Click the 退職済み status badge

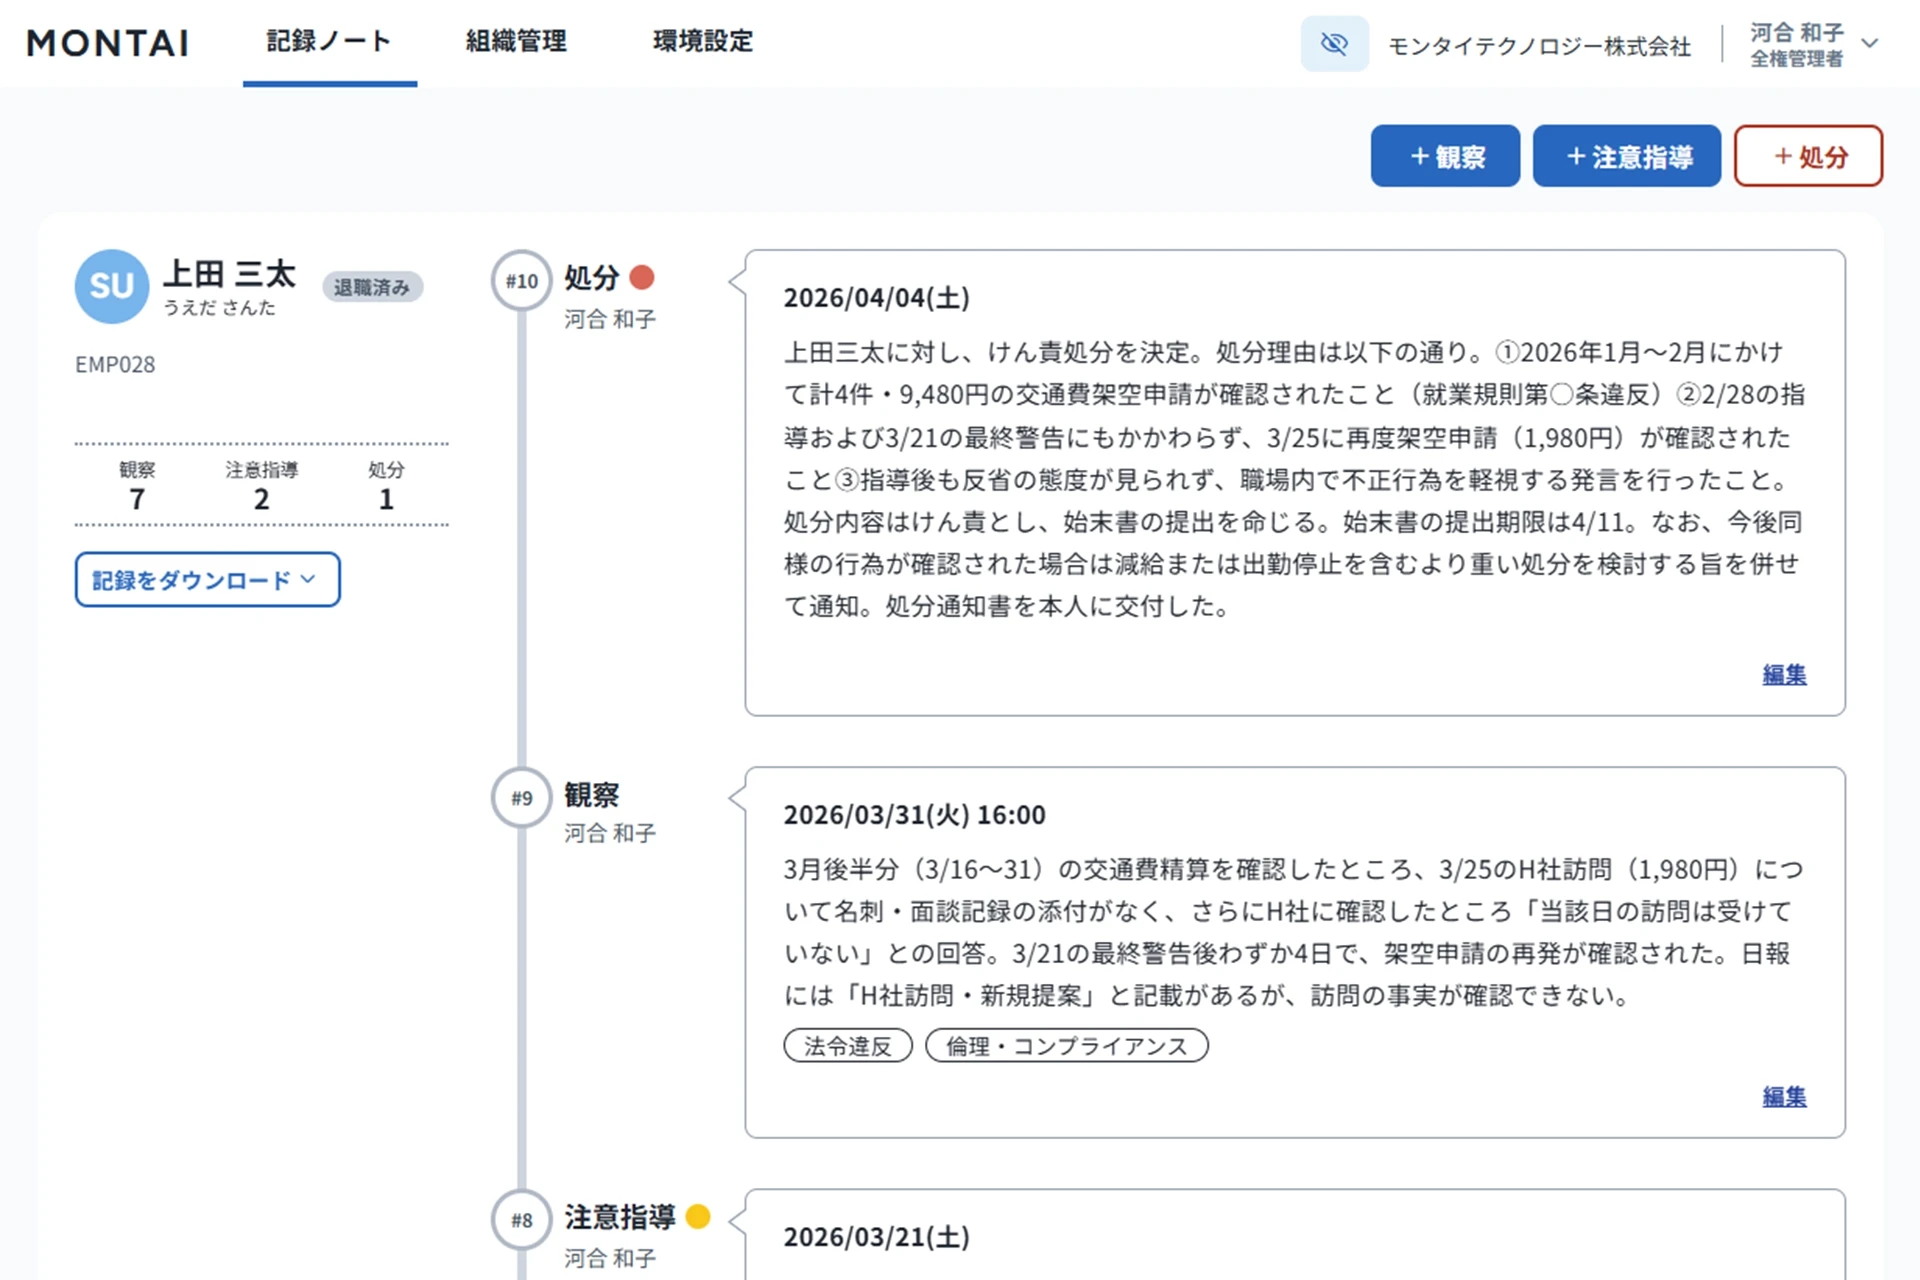(372, 286)
